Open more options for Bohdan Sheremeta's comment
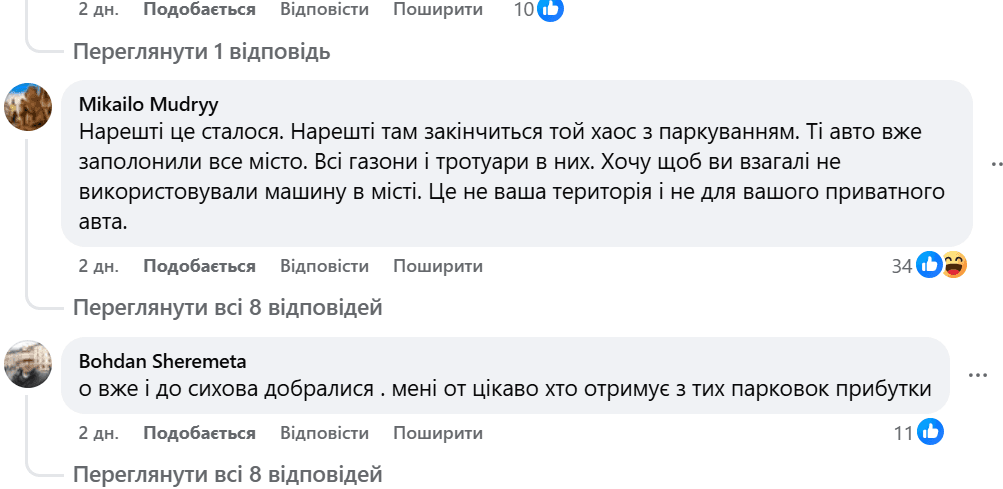This screenshot has height=489, width=1003. 978,375
